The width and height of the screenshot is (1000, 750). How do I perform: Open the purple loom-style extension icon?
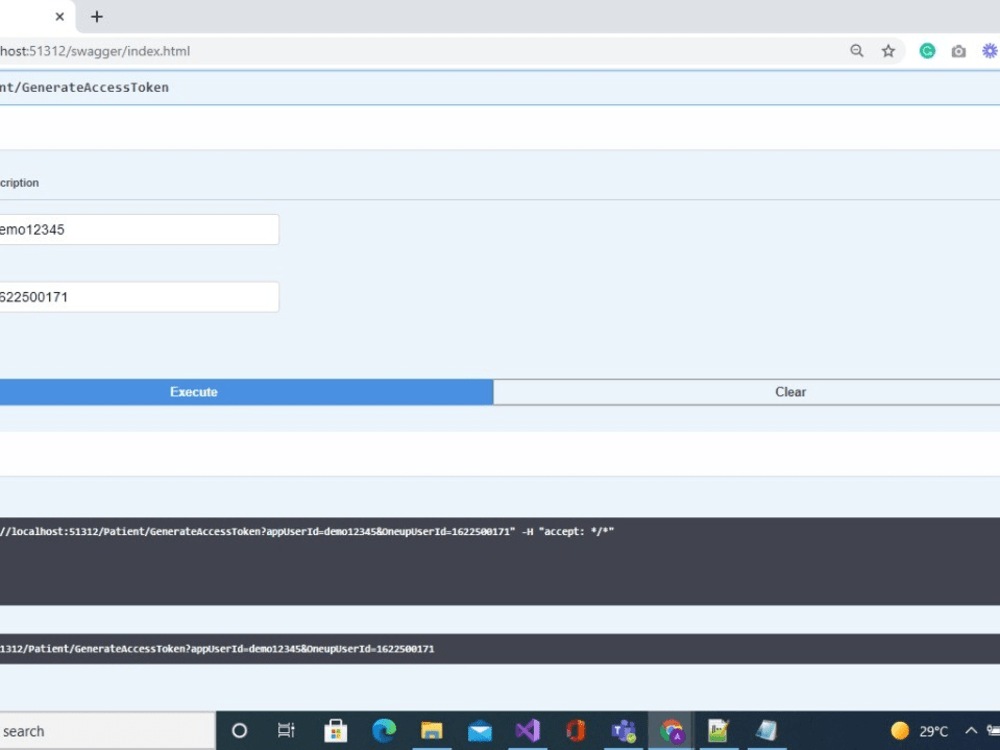(x=990, y=50)
